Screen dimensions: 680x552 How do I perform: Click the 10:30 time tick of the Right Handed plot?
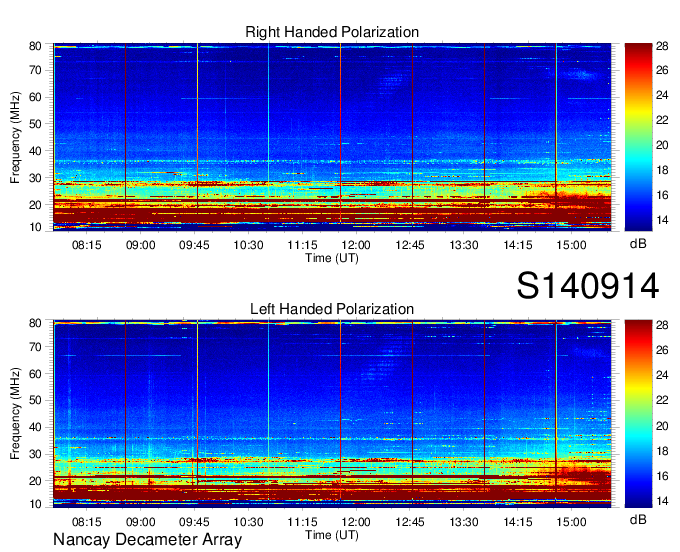tap(248, 245)
